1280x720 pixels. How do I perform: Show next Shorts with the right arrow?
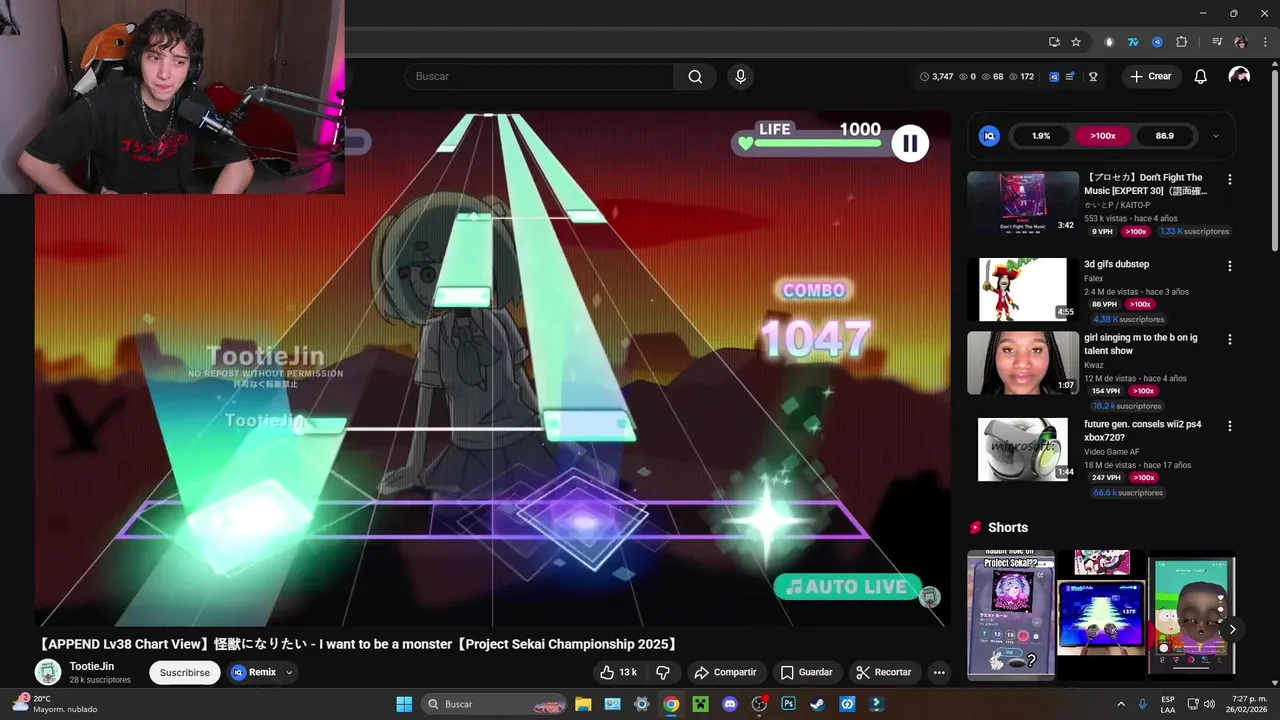(1232, 629)
